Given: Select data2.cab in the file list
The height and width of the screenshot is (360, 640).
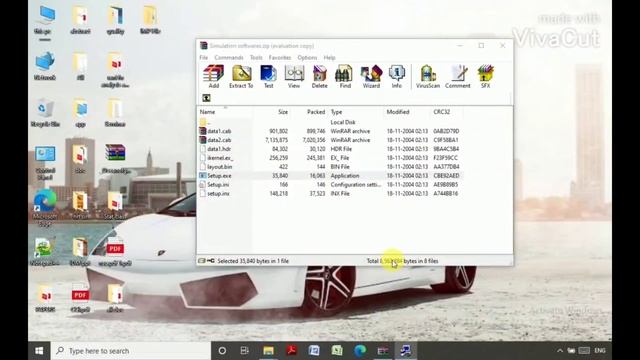Looking at the screenshot, I should point(331,140).
